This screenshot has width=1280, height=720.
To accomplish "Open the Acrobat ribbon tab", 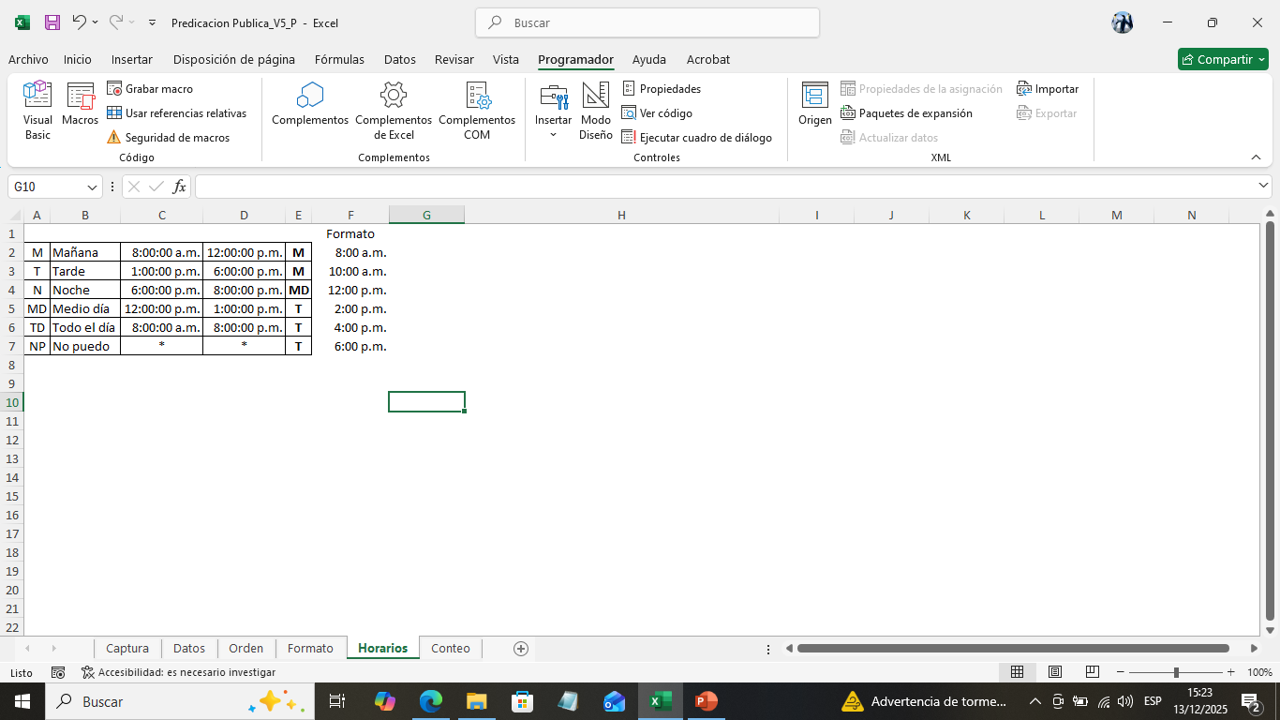I will click(708, 59).
